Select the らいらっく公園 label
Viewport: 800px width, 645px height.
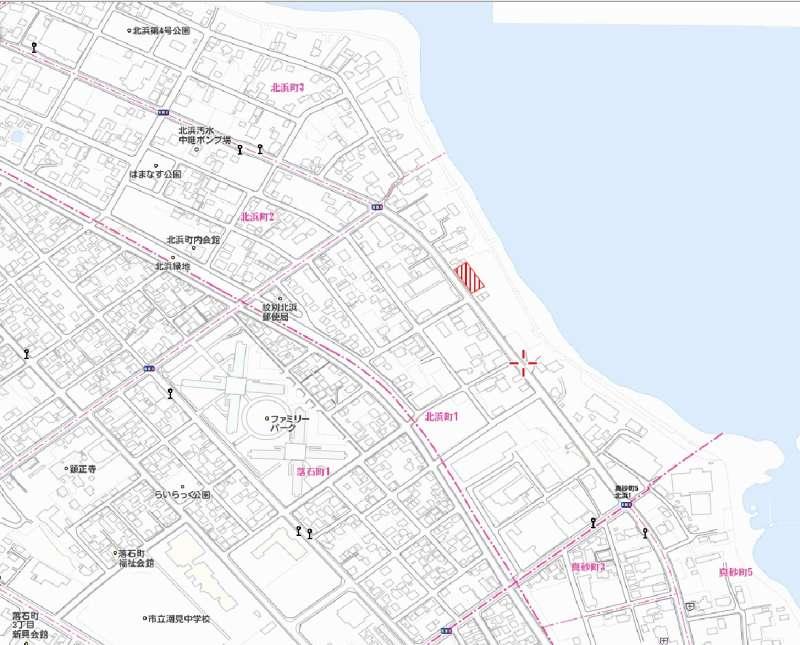coord(182,495)
